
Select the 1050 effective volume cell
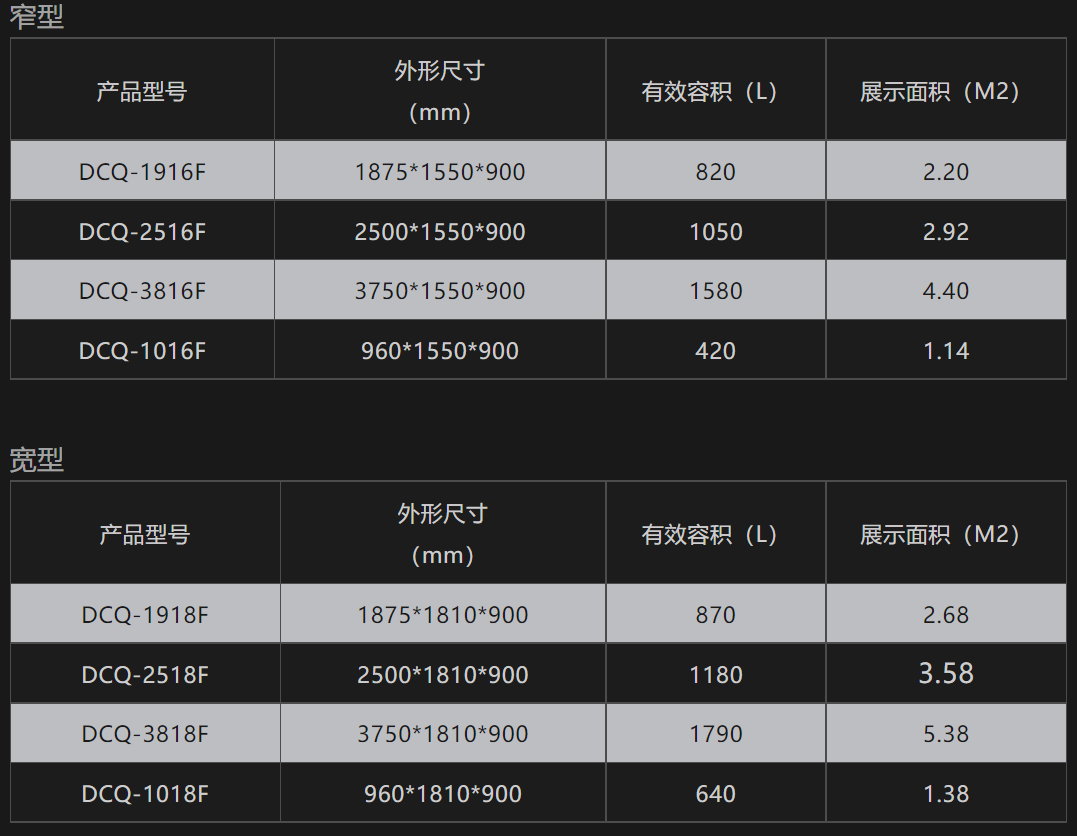[x=716, y=232]
